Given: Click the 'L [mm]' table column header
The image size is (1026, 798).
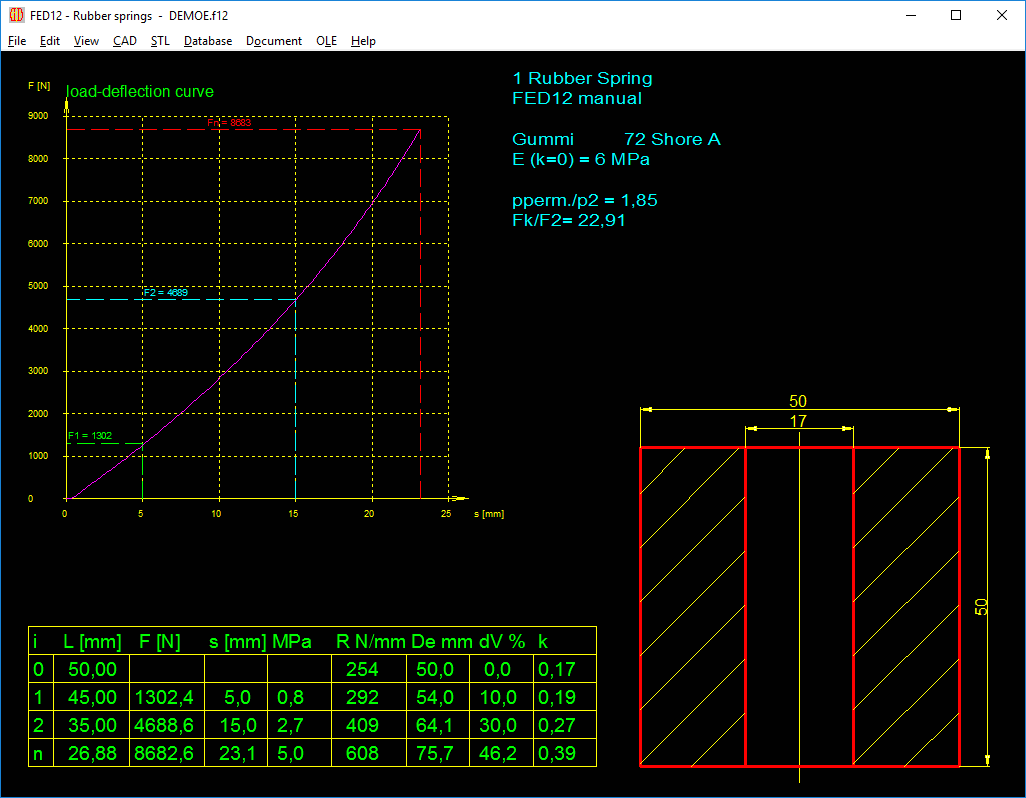Looking at the screenshot, I should tap(92, 642).
